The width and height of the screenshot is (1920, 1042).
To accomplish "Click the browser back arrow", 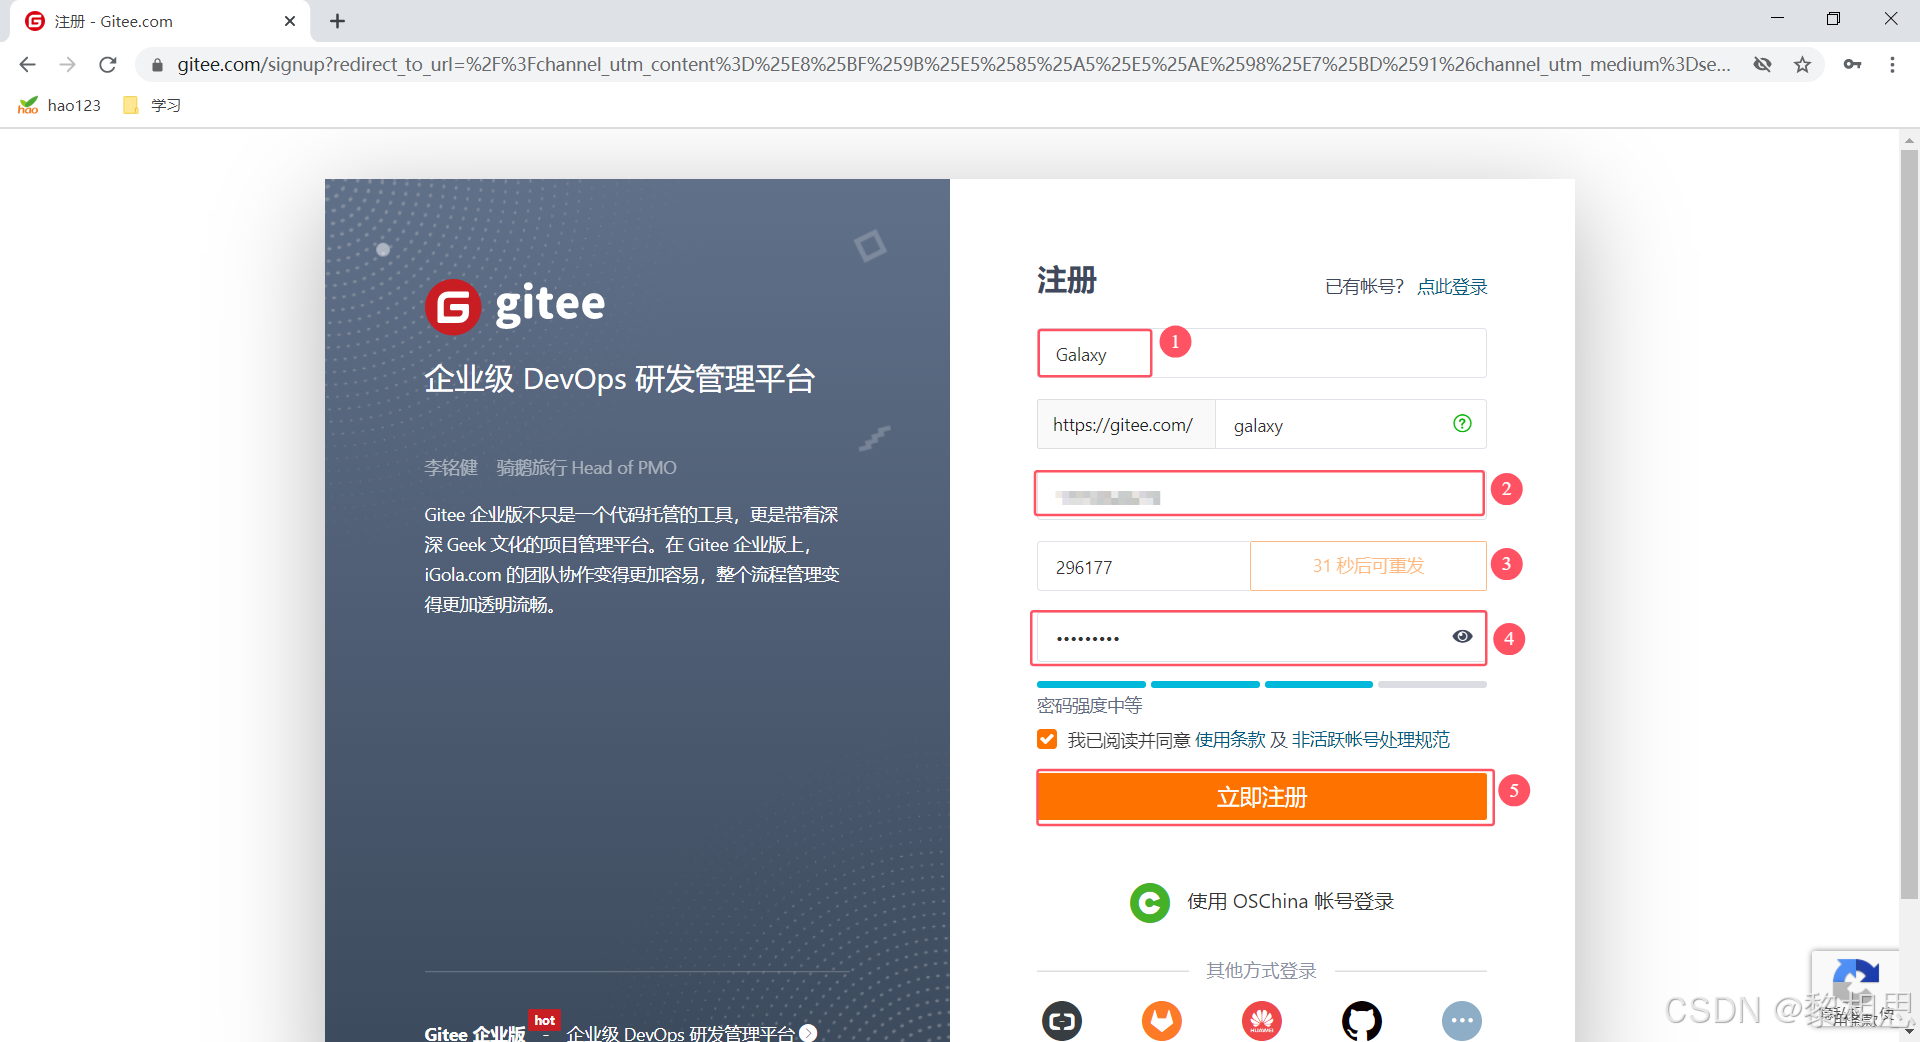I will click(x=27, y=64).
